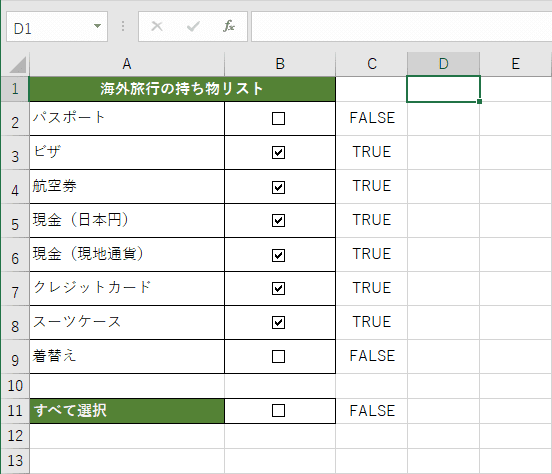
Task: Click cell C7 showing TRUE
Action: pos(372,288)
